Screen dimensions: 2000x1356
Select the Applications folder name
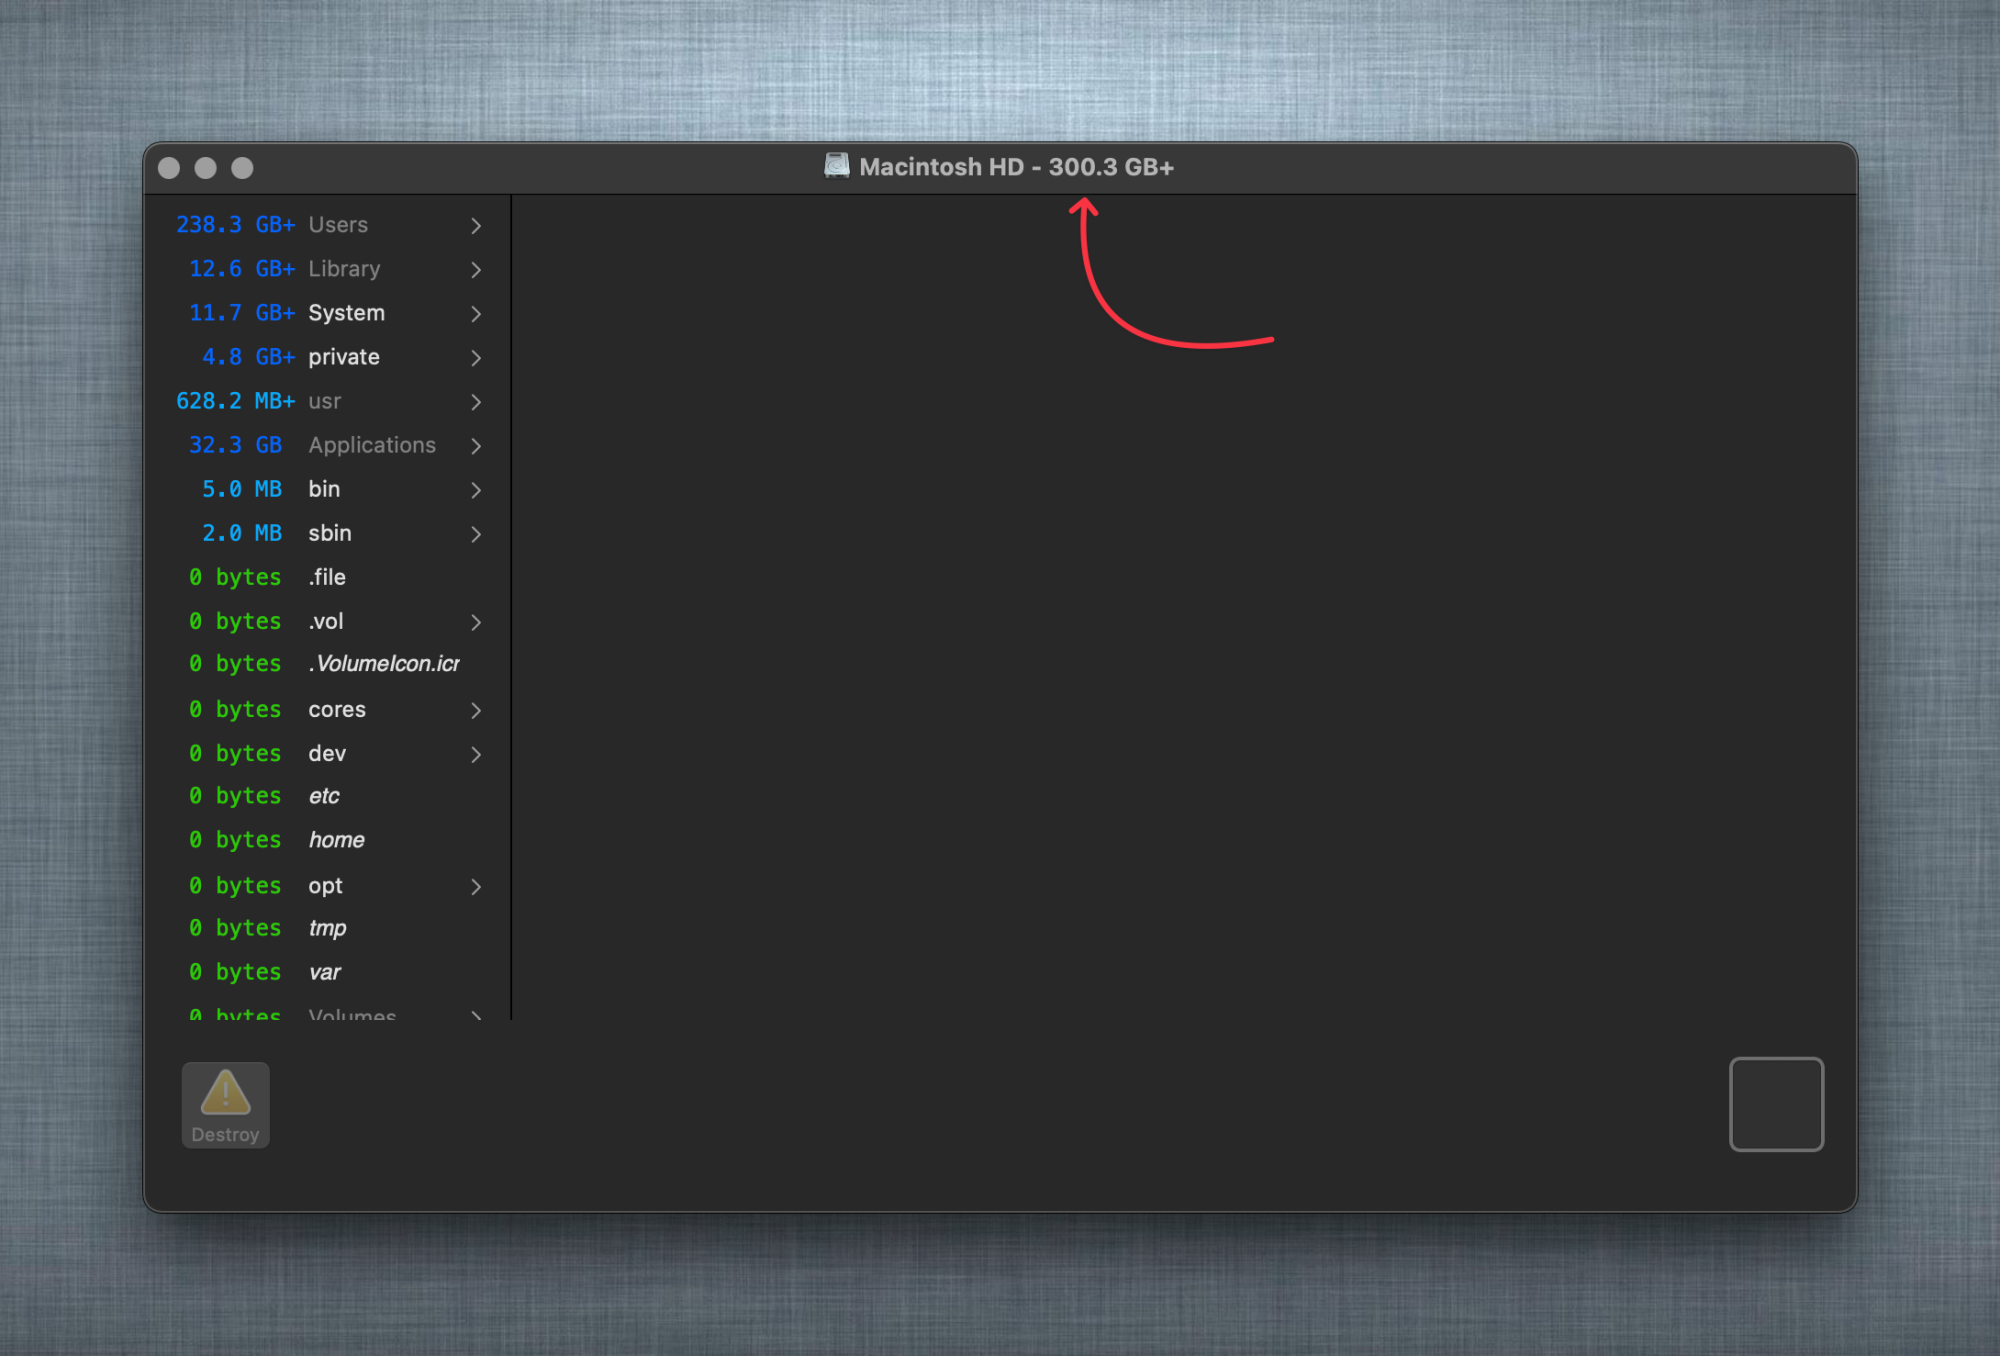pyautogui.click(x=372, y=445)
